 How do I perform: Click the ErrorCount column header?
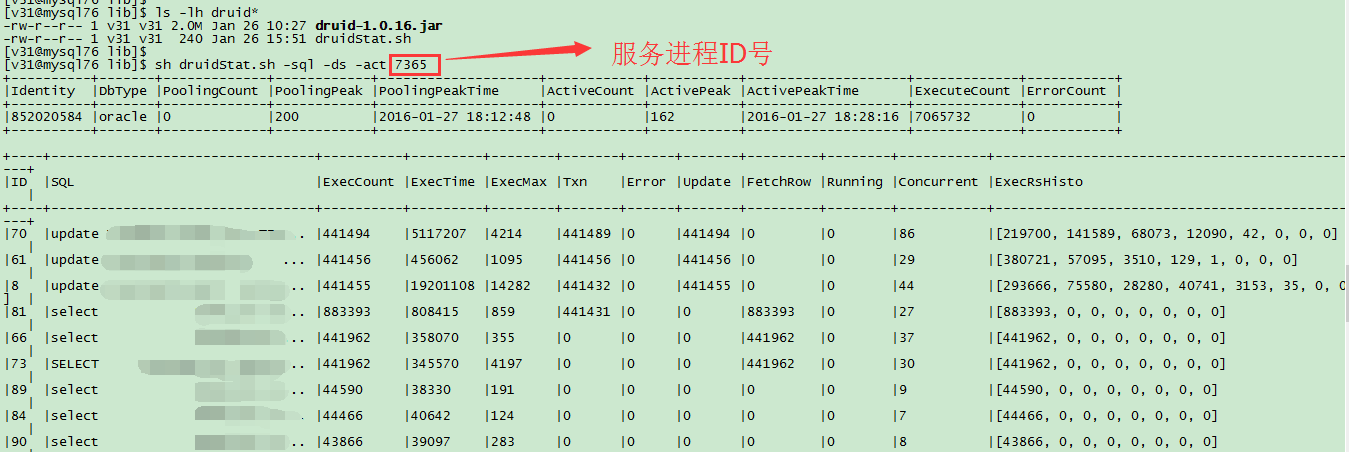coord(1066,90)
